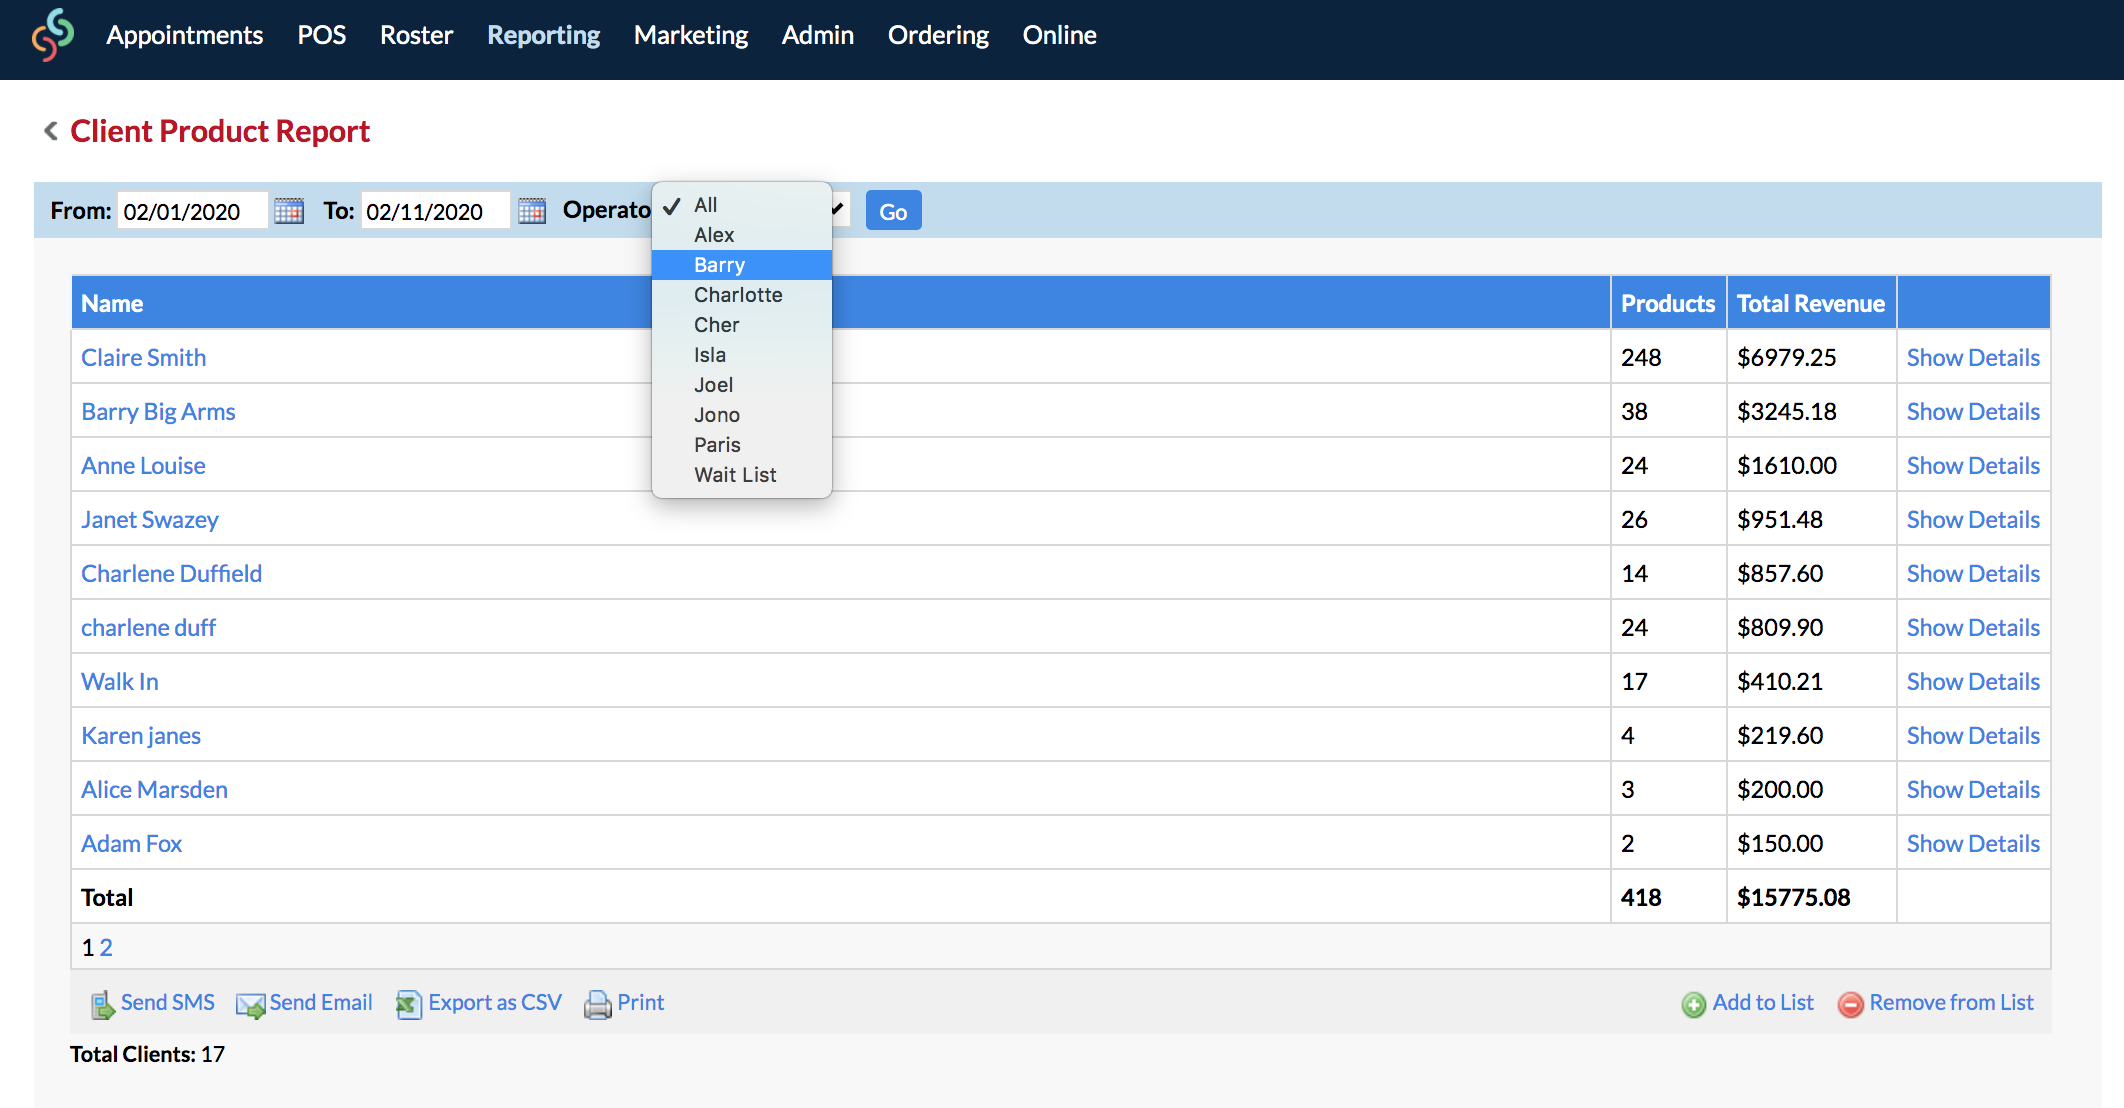
Task: Click the Client Product Report page title
Action: pyautogui.click(x=220, y=131)
